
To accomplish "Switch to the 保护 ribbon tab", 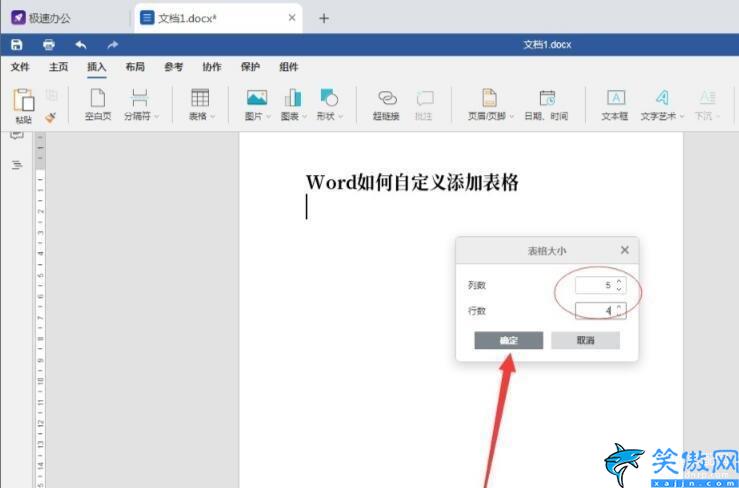I will (x=250, y=67).
